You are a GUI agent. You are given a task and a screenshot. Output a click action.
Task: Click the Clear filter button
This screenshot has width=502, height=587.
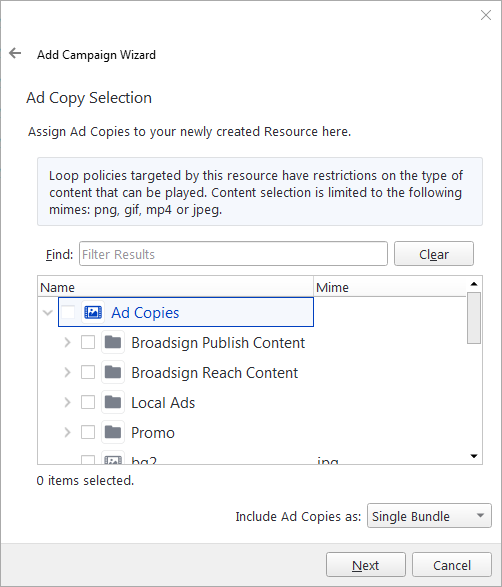point(433,254)
